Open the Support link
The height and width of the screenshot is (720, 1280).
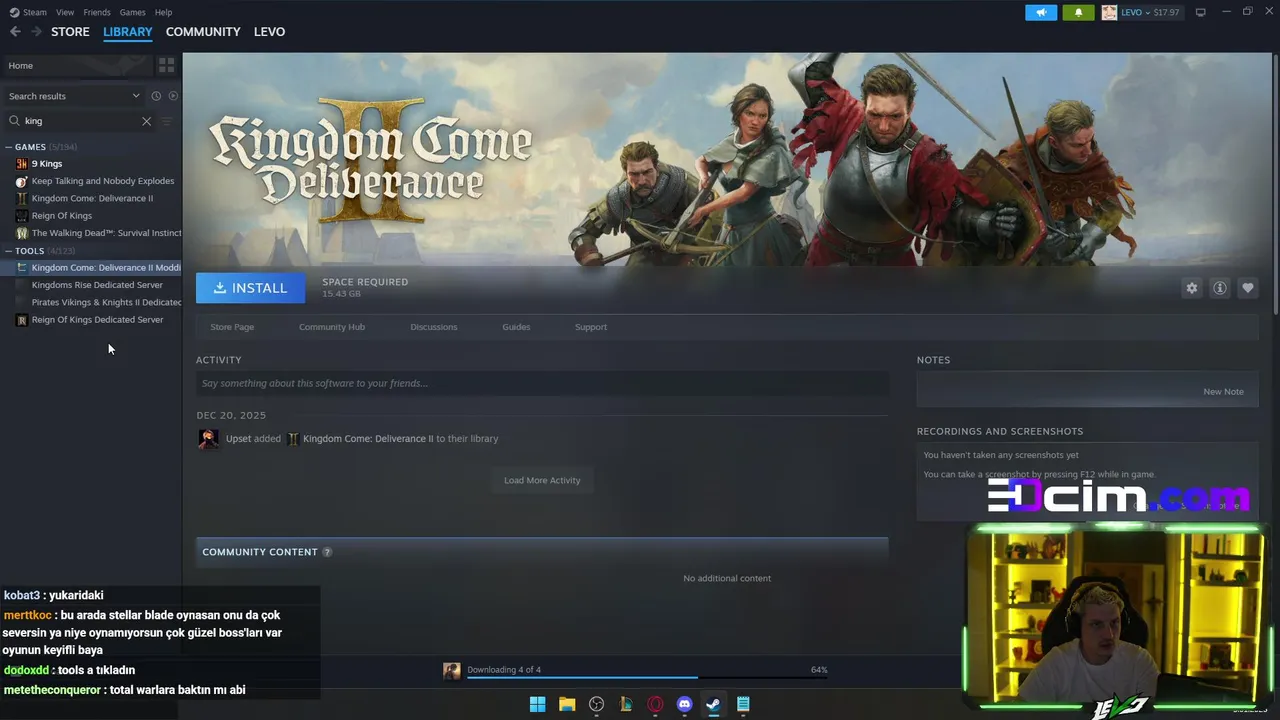pos(591,327)
